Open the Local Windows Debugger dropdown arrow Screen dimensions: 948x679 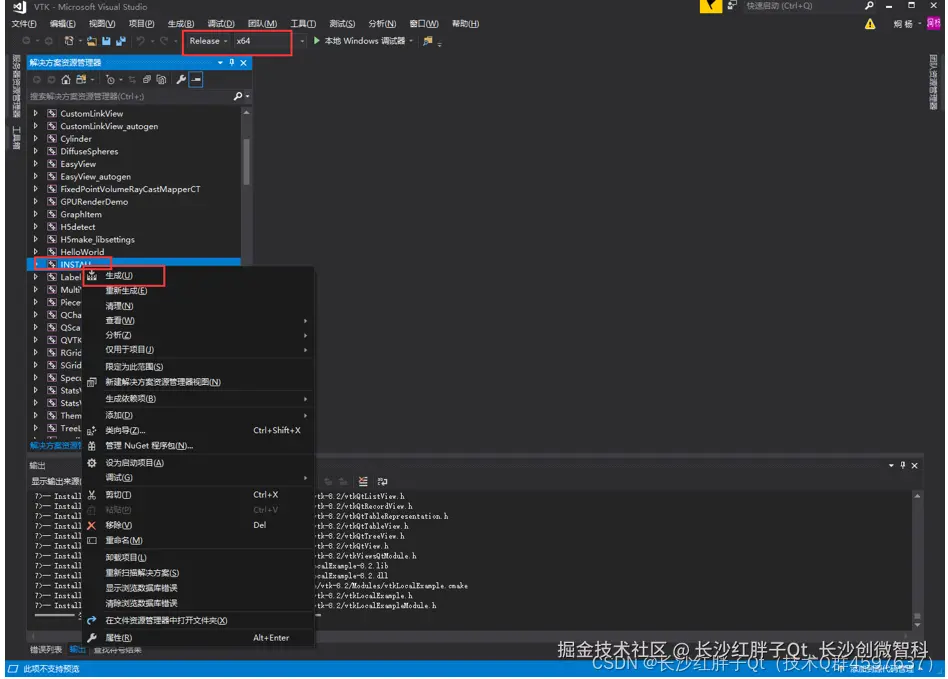tap(411, 41)
